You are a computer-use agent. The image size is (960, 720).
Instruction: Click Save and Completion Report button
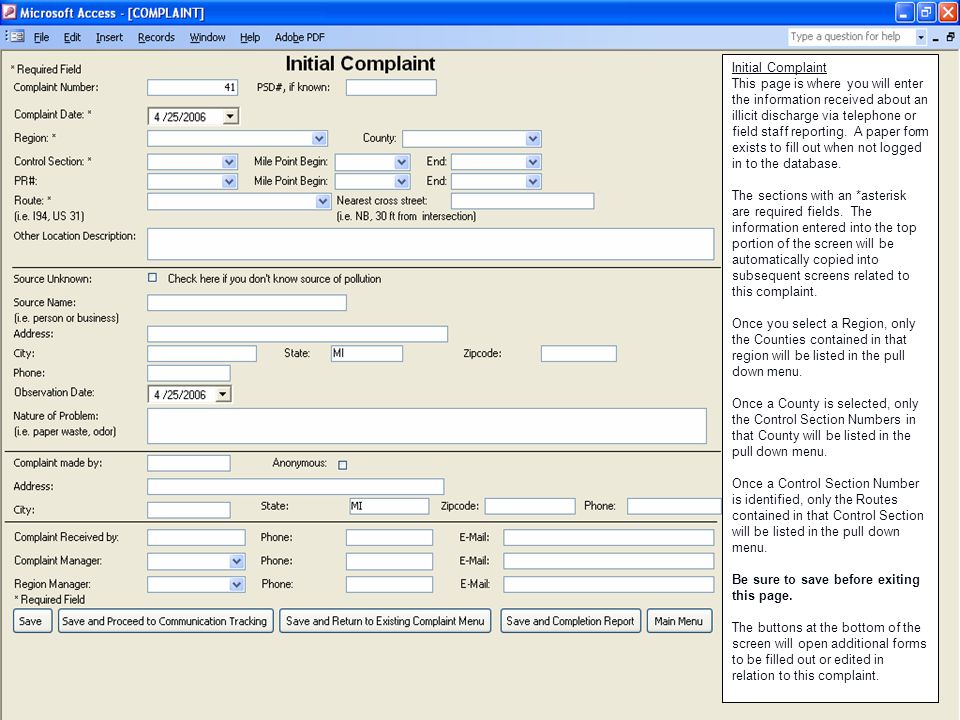point(570,621)
